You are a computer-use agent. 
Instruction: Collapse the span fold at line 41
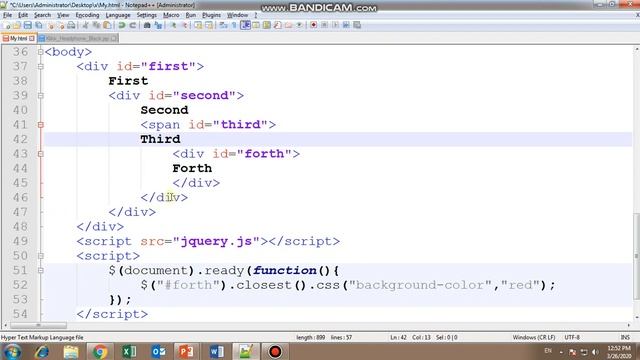[x=40, y=124]
